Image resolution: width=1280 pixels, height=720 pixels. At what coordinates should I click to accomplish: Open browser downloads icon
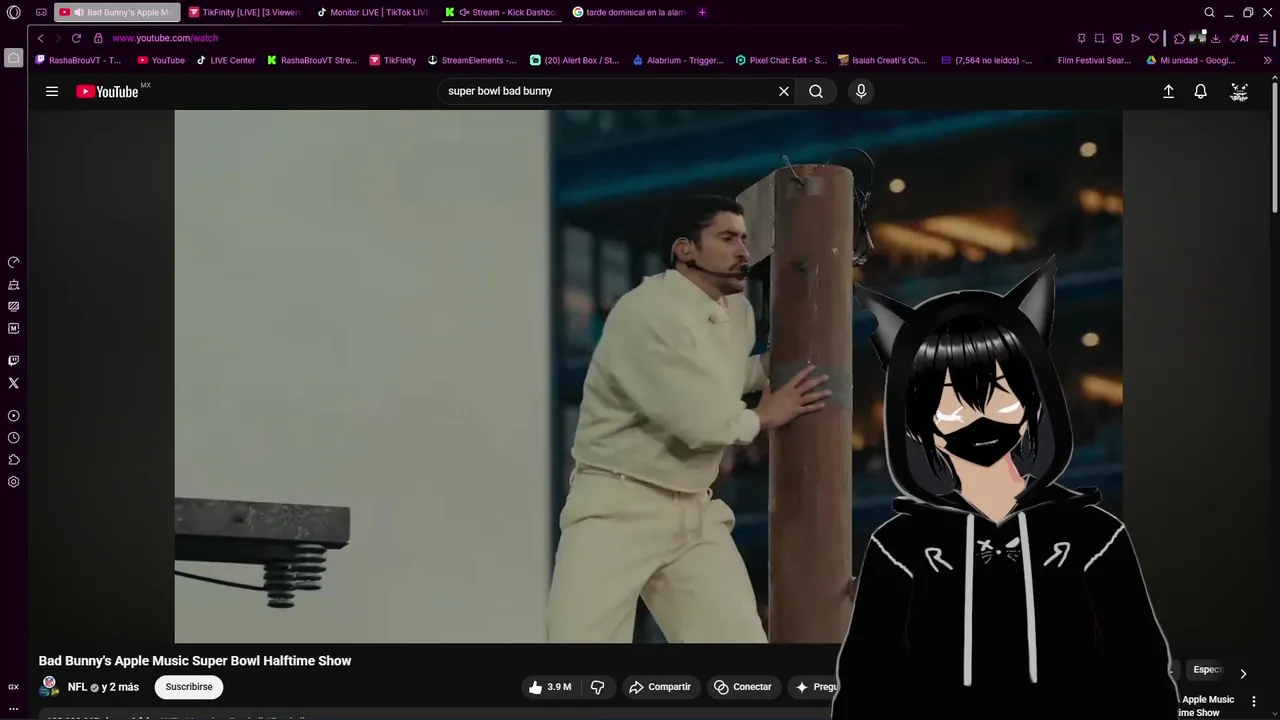[1215, 38]
